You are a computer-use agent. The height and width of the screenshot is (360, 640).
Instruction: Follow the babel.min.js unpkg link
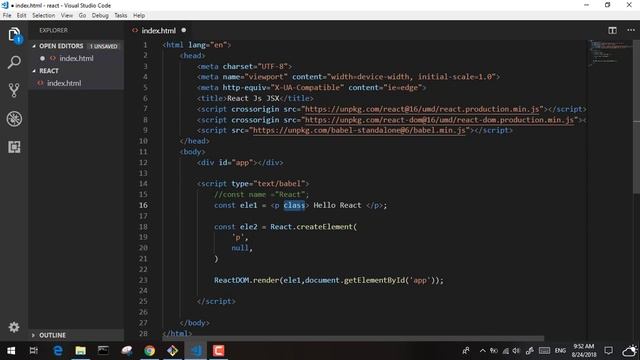359,131
